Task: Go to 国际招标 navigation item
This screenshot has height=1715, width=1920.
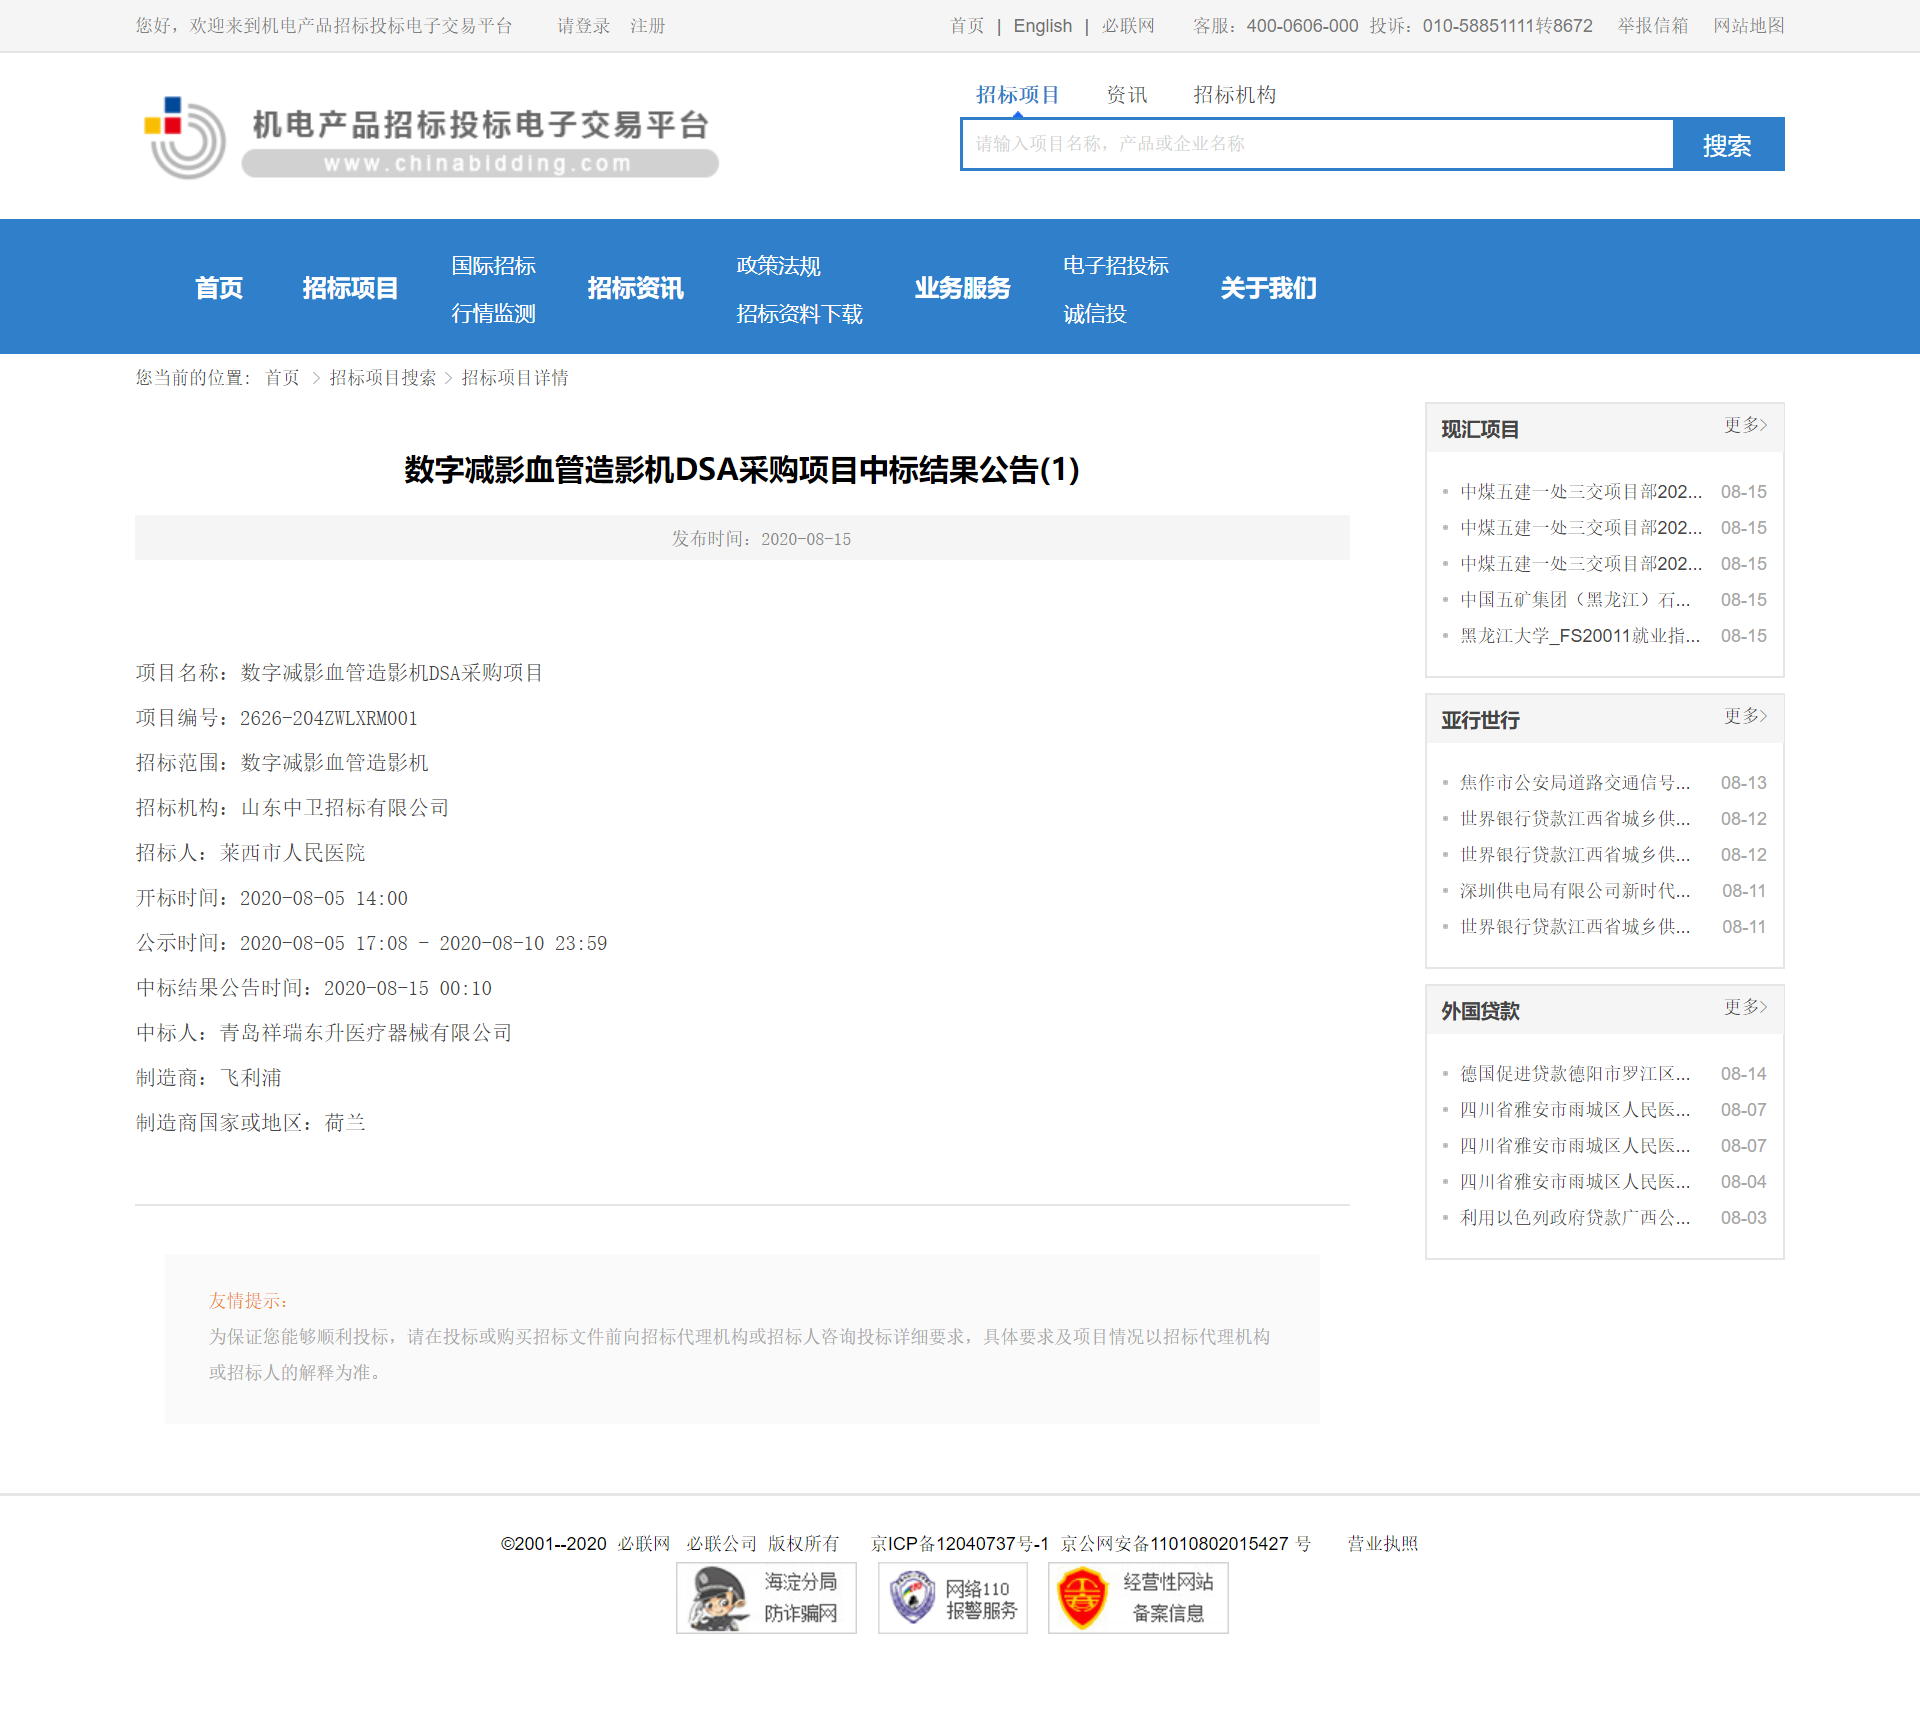Action: coord(493,266)
